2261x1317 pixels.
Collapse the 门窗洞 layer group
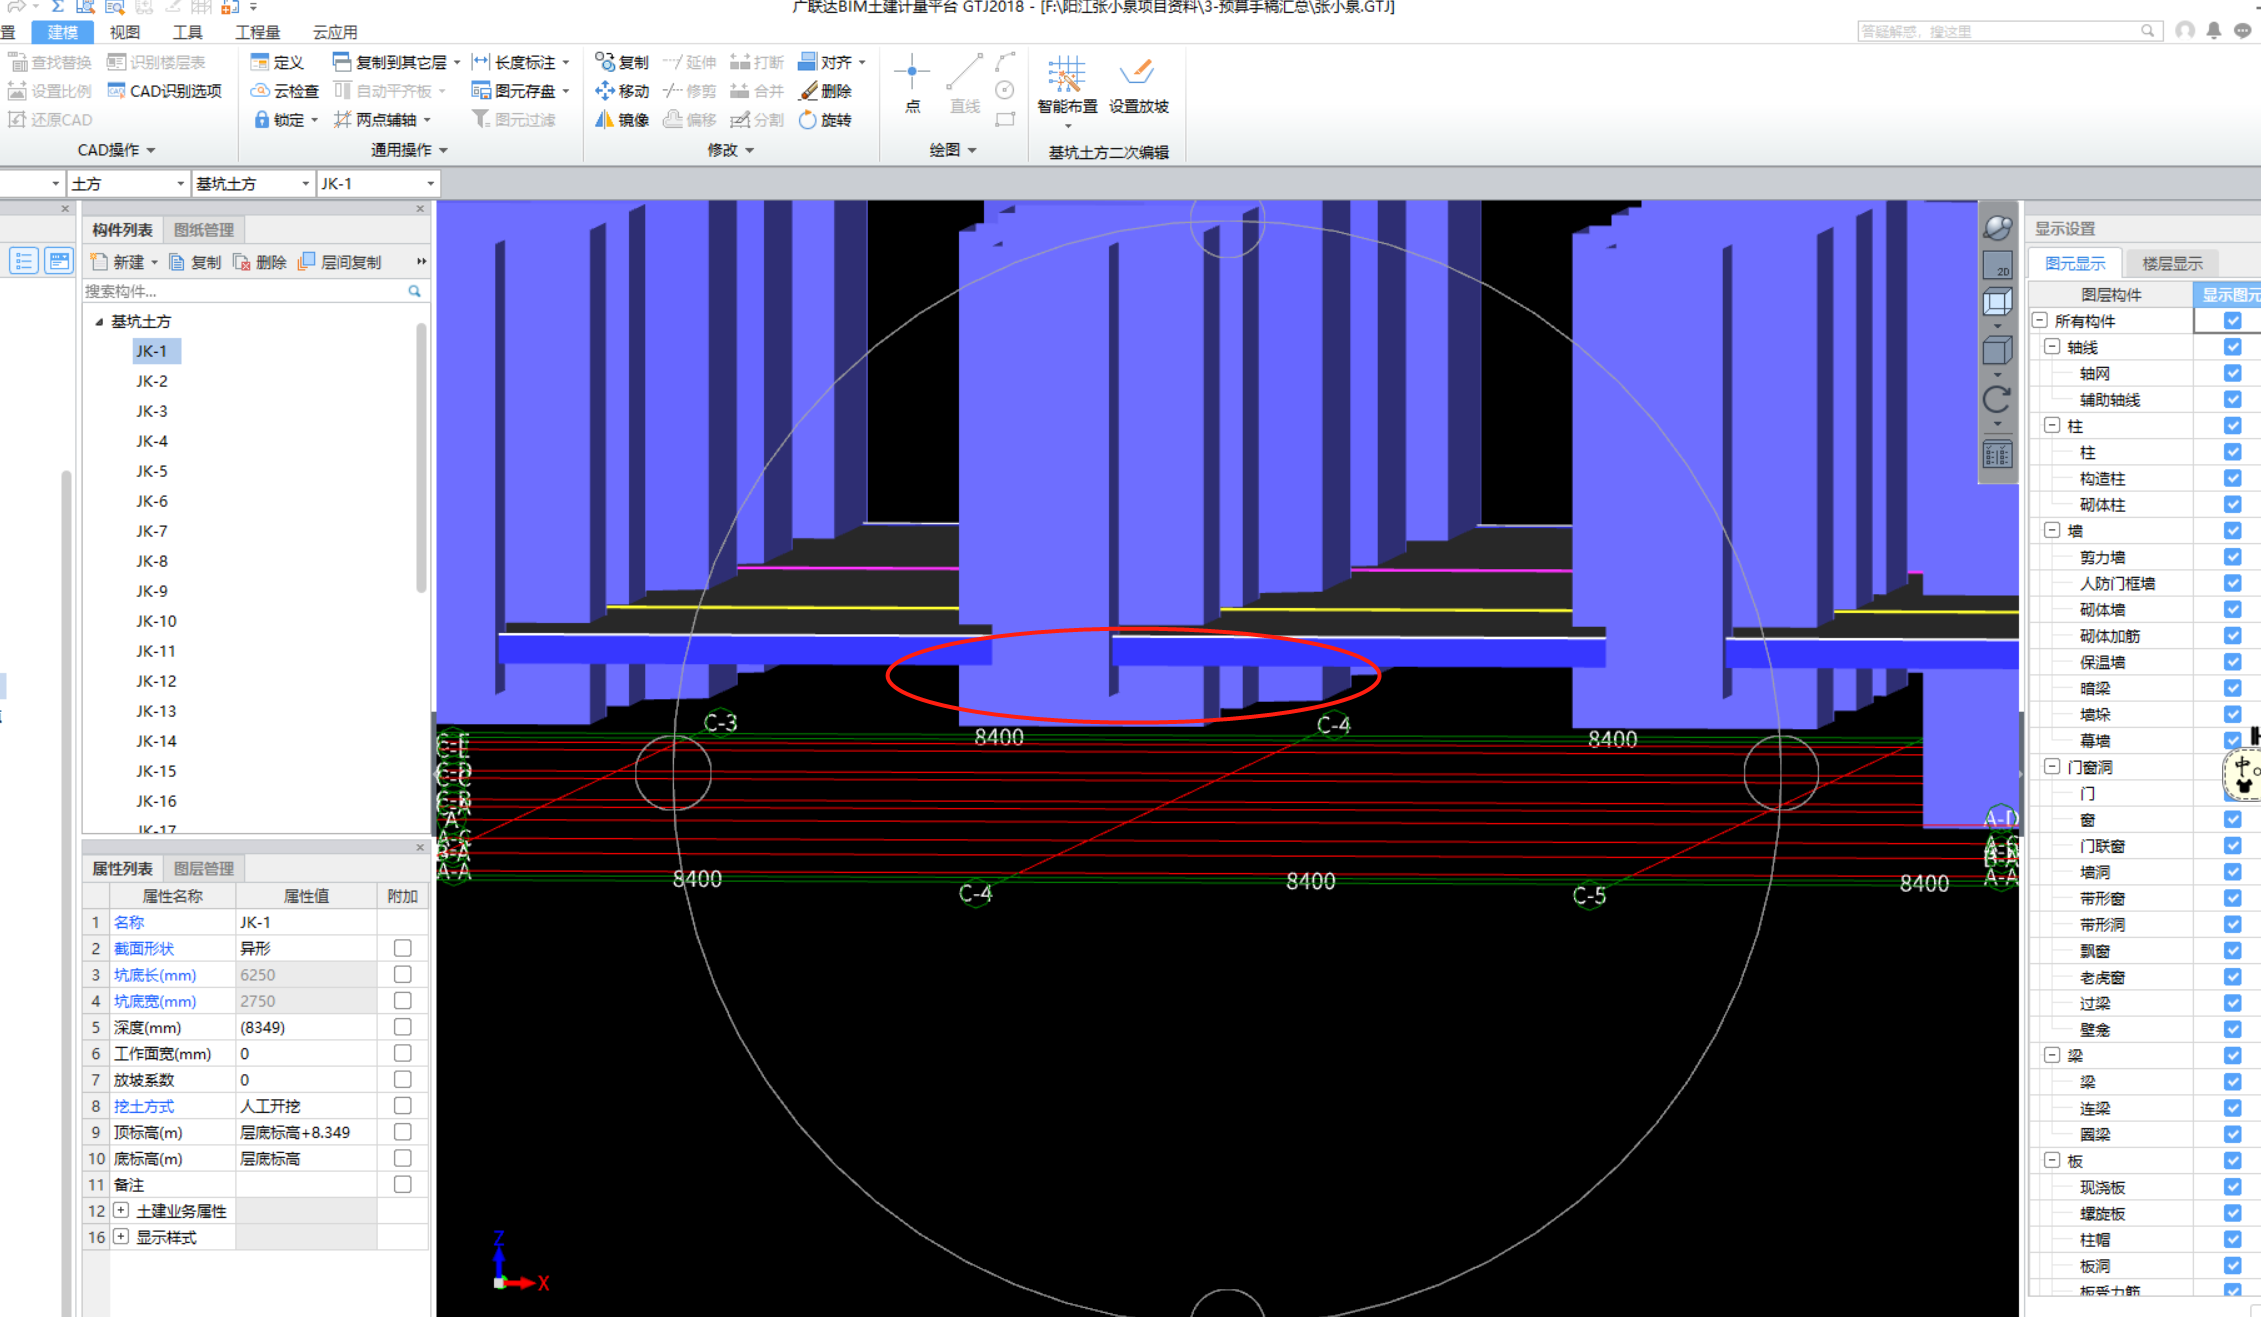click(x=2052, y=767)
